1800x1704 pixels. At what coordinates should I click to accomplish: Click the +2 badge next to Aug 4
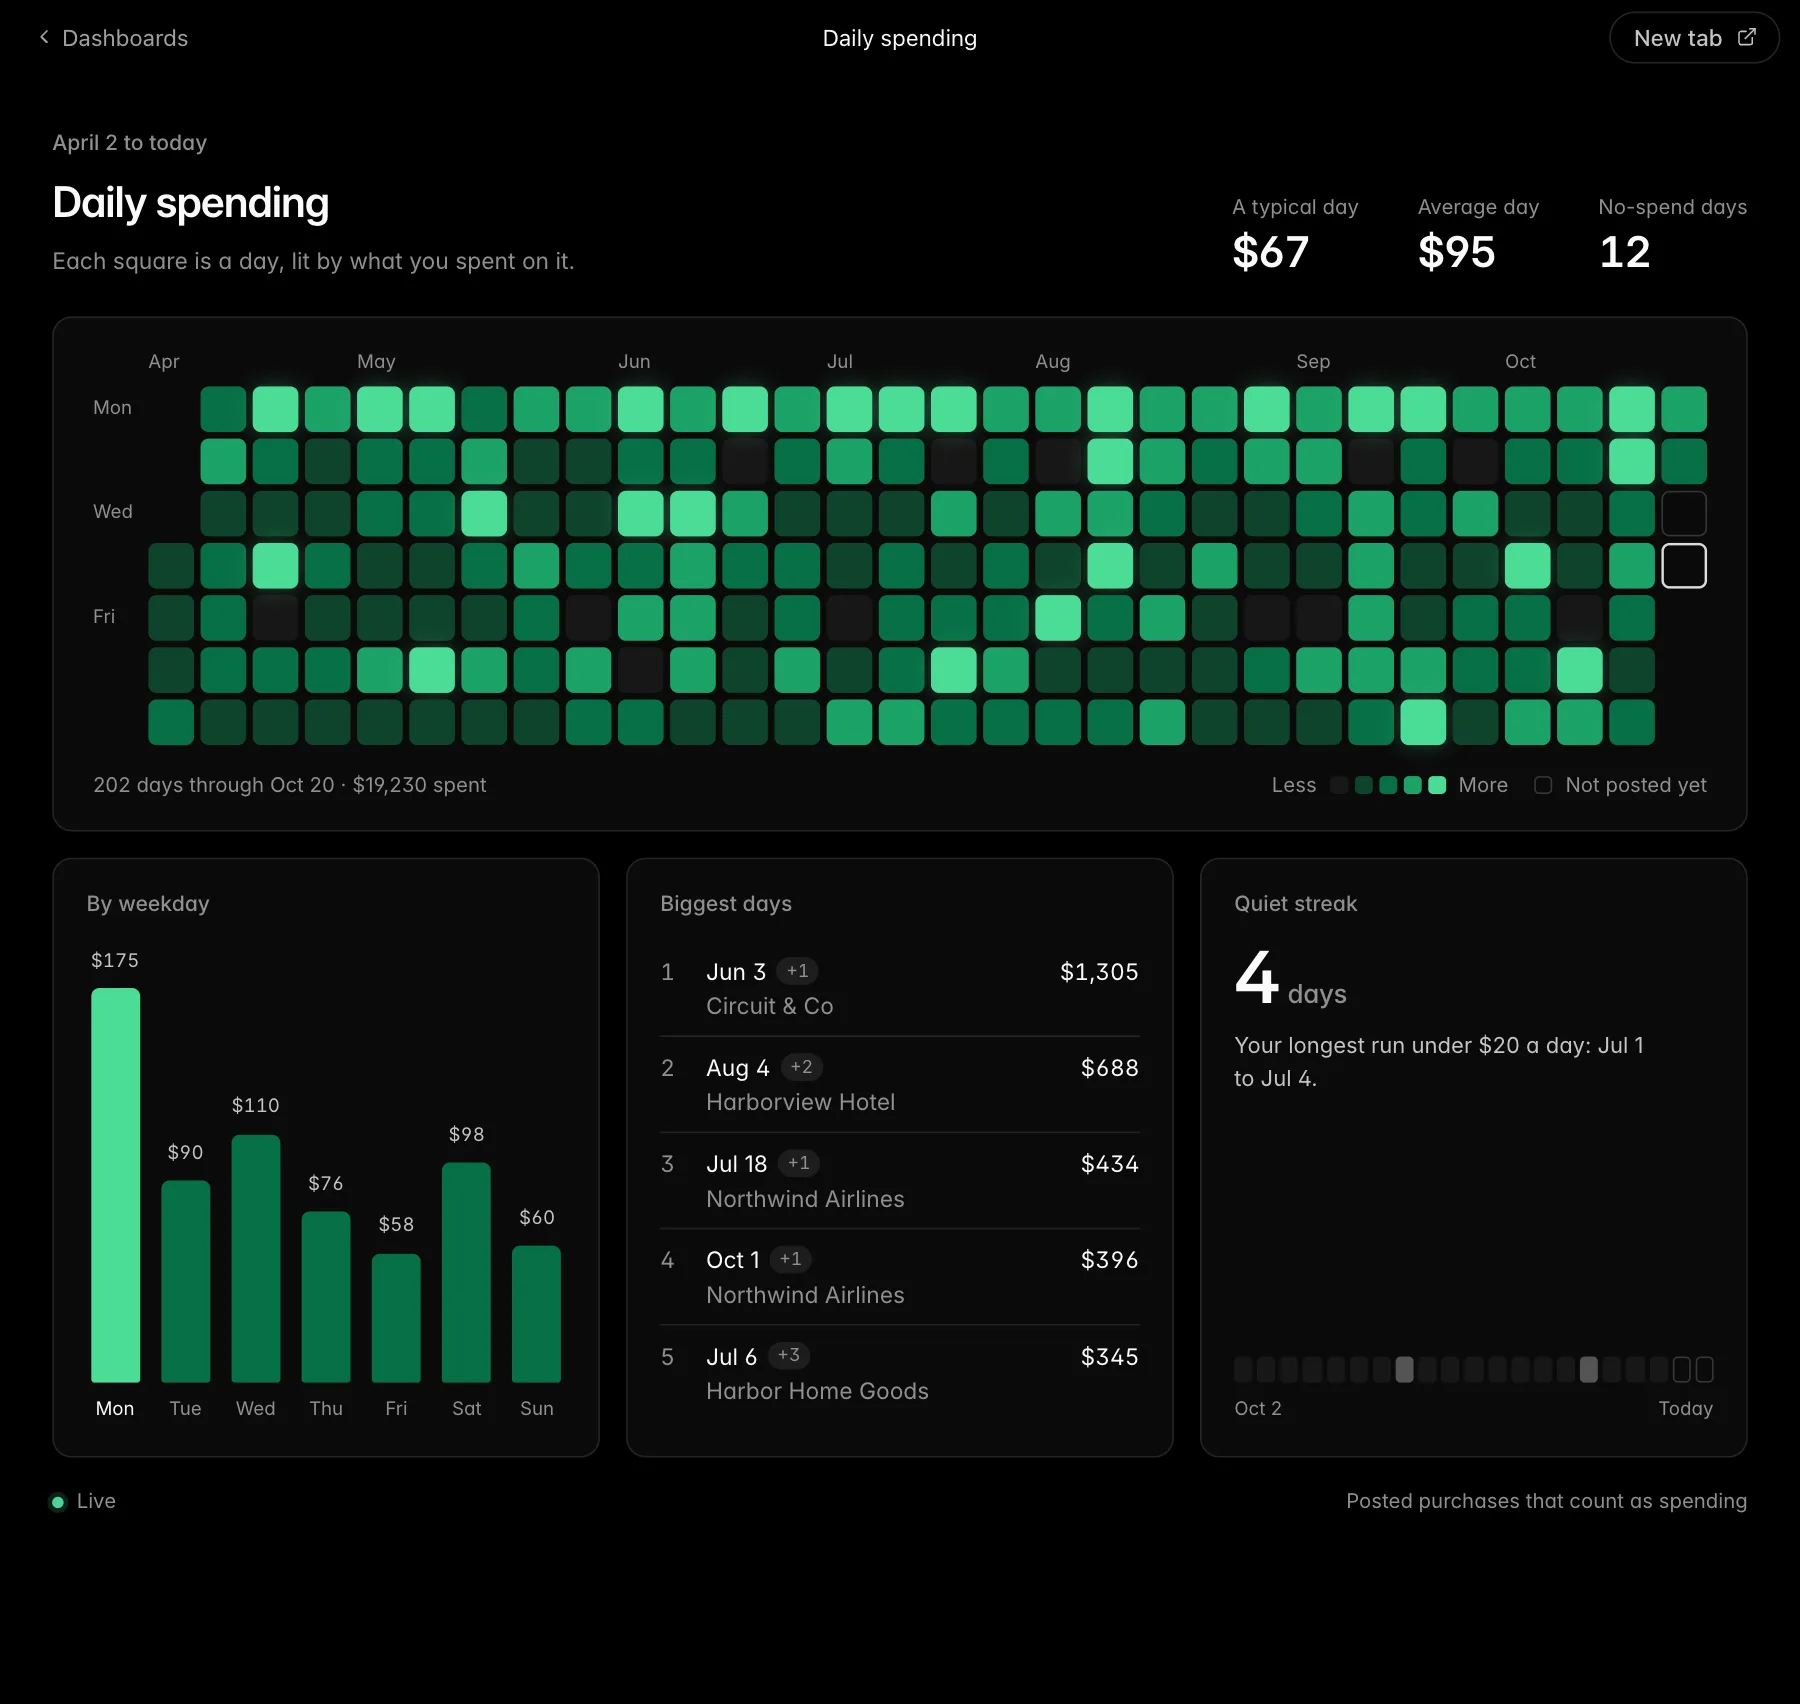click(x=801, y=1067)
